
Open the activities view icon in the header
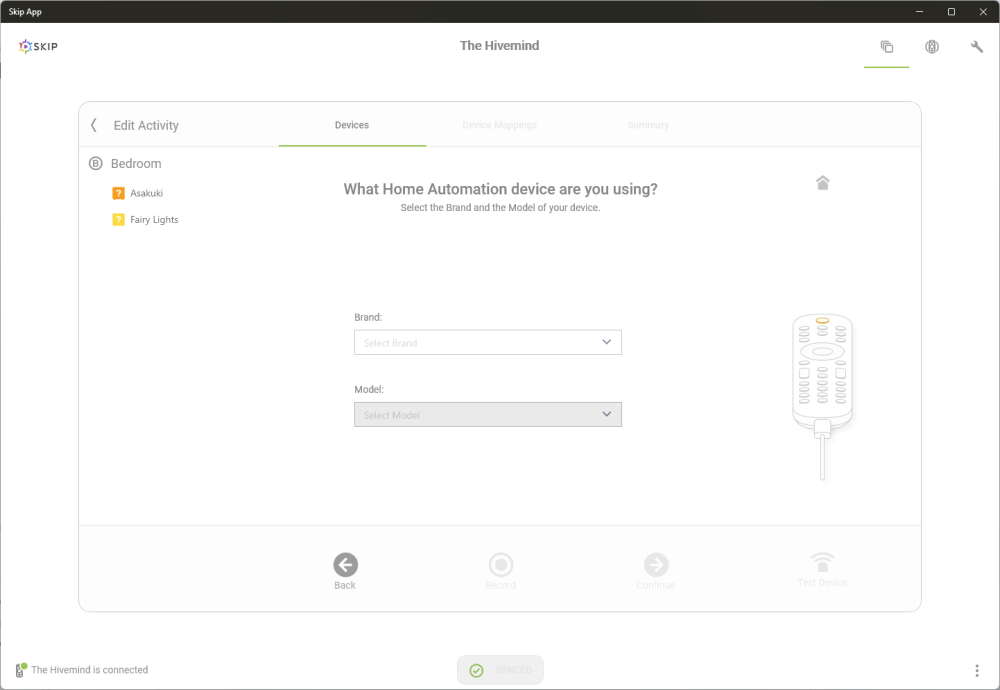point(886,47)
